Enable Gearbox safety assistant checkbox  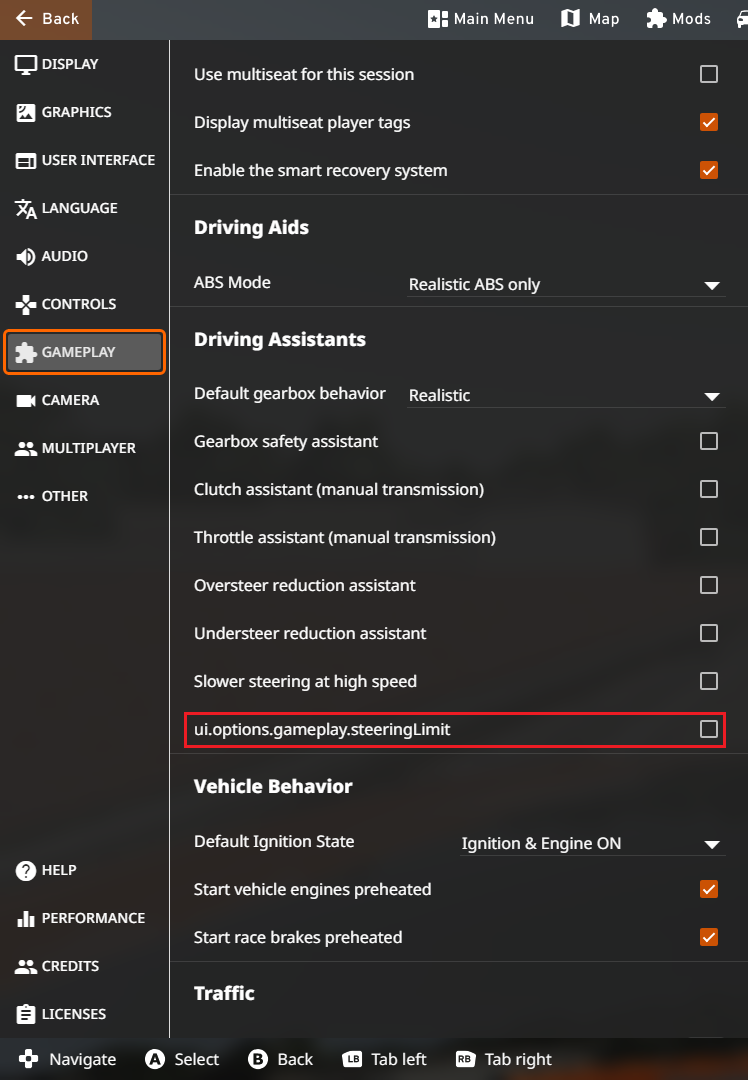(709, 441)
